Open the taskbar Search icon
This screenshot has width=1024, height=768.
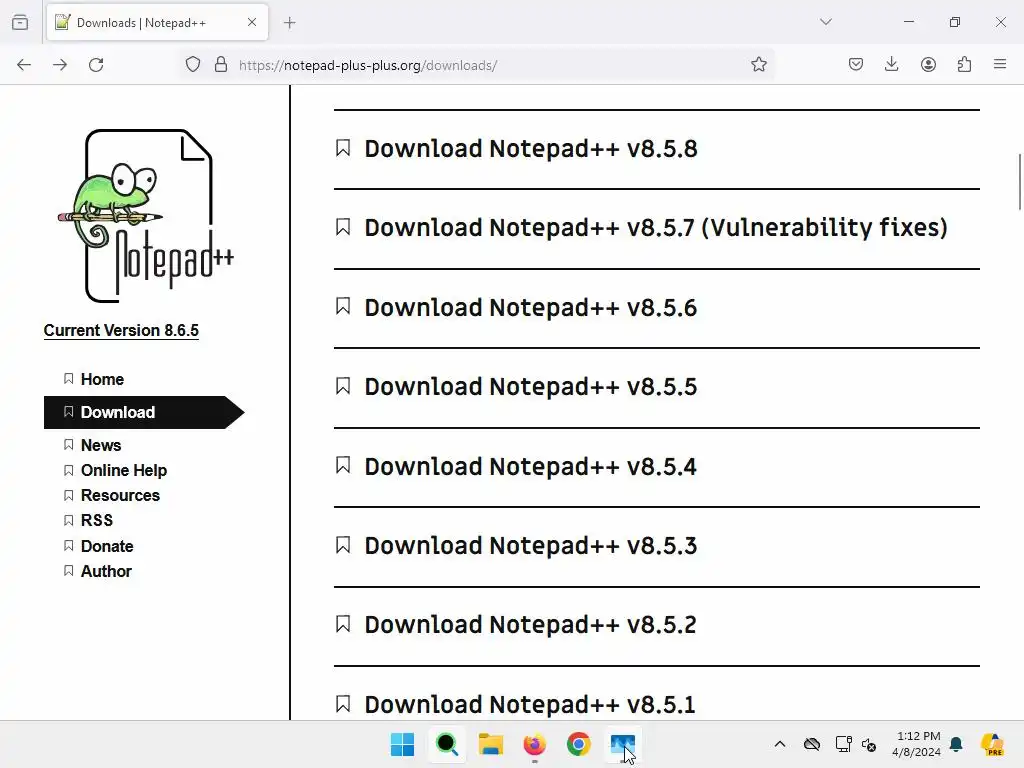coord(447,744)
